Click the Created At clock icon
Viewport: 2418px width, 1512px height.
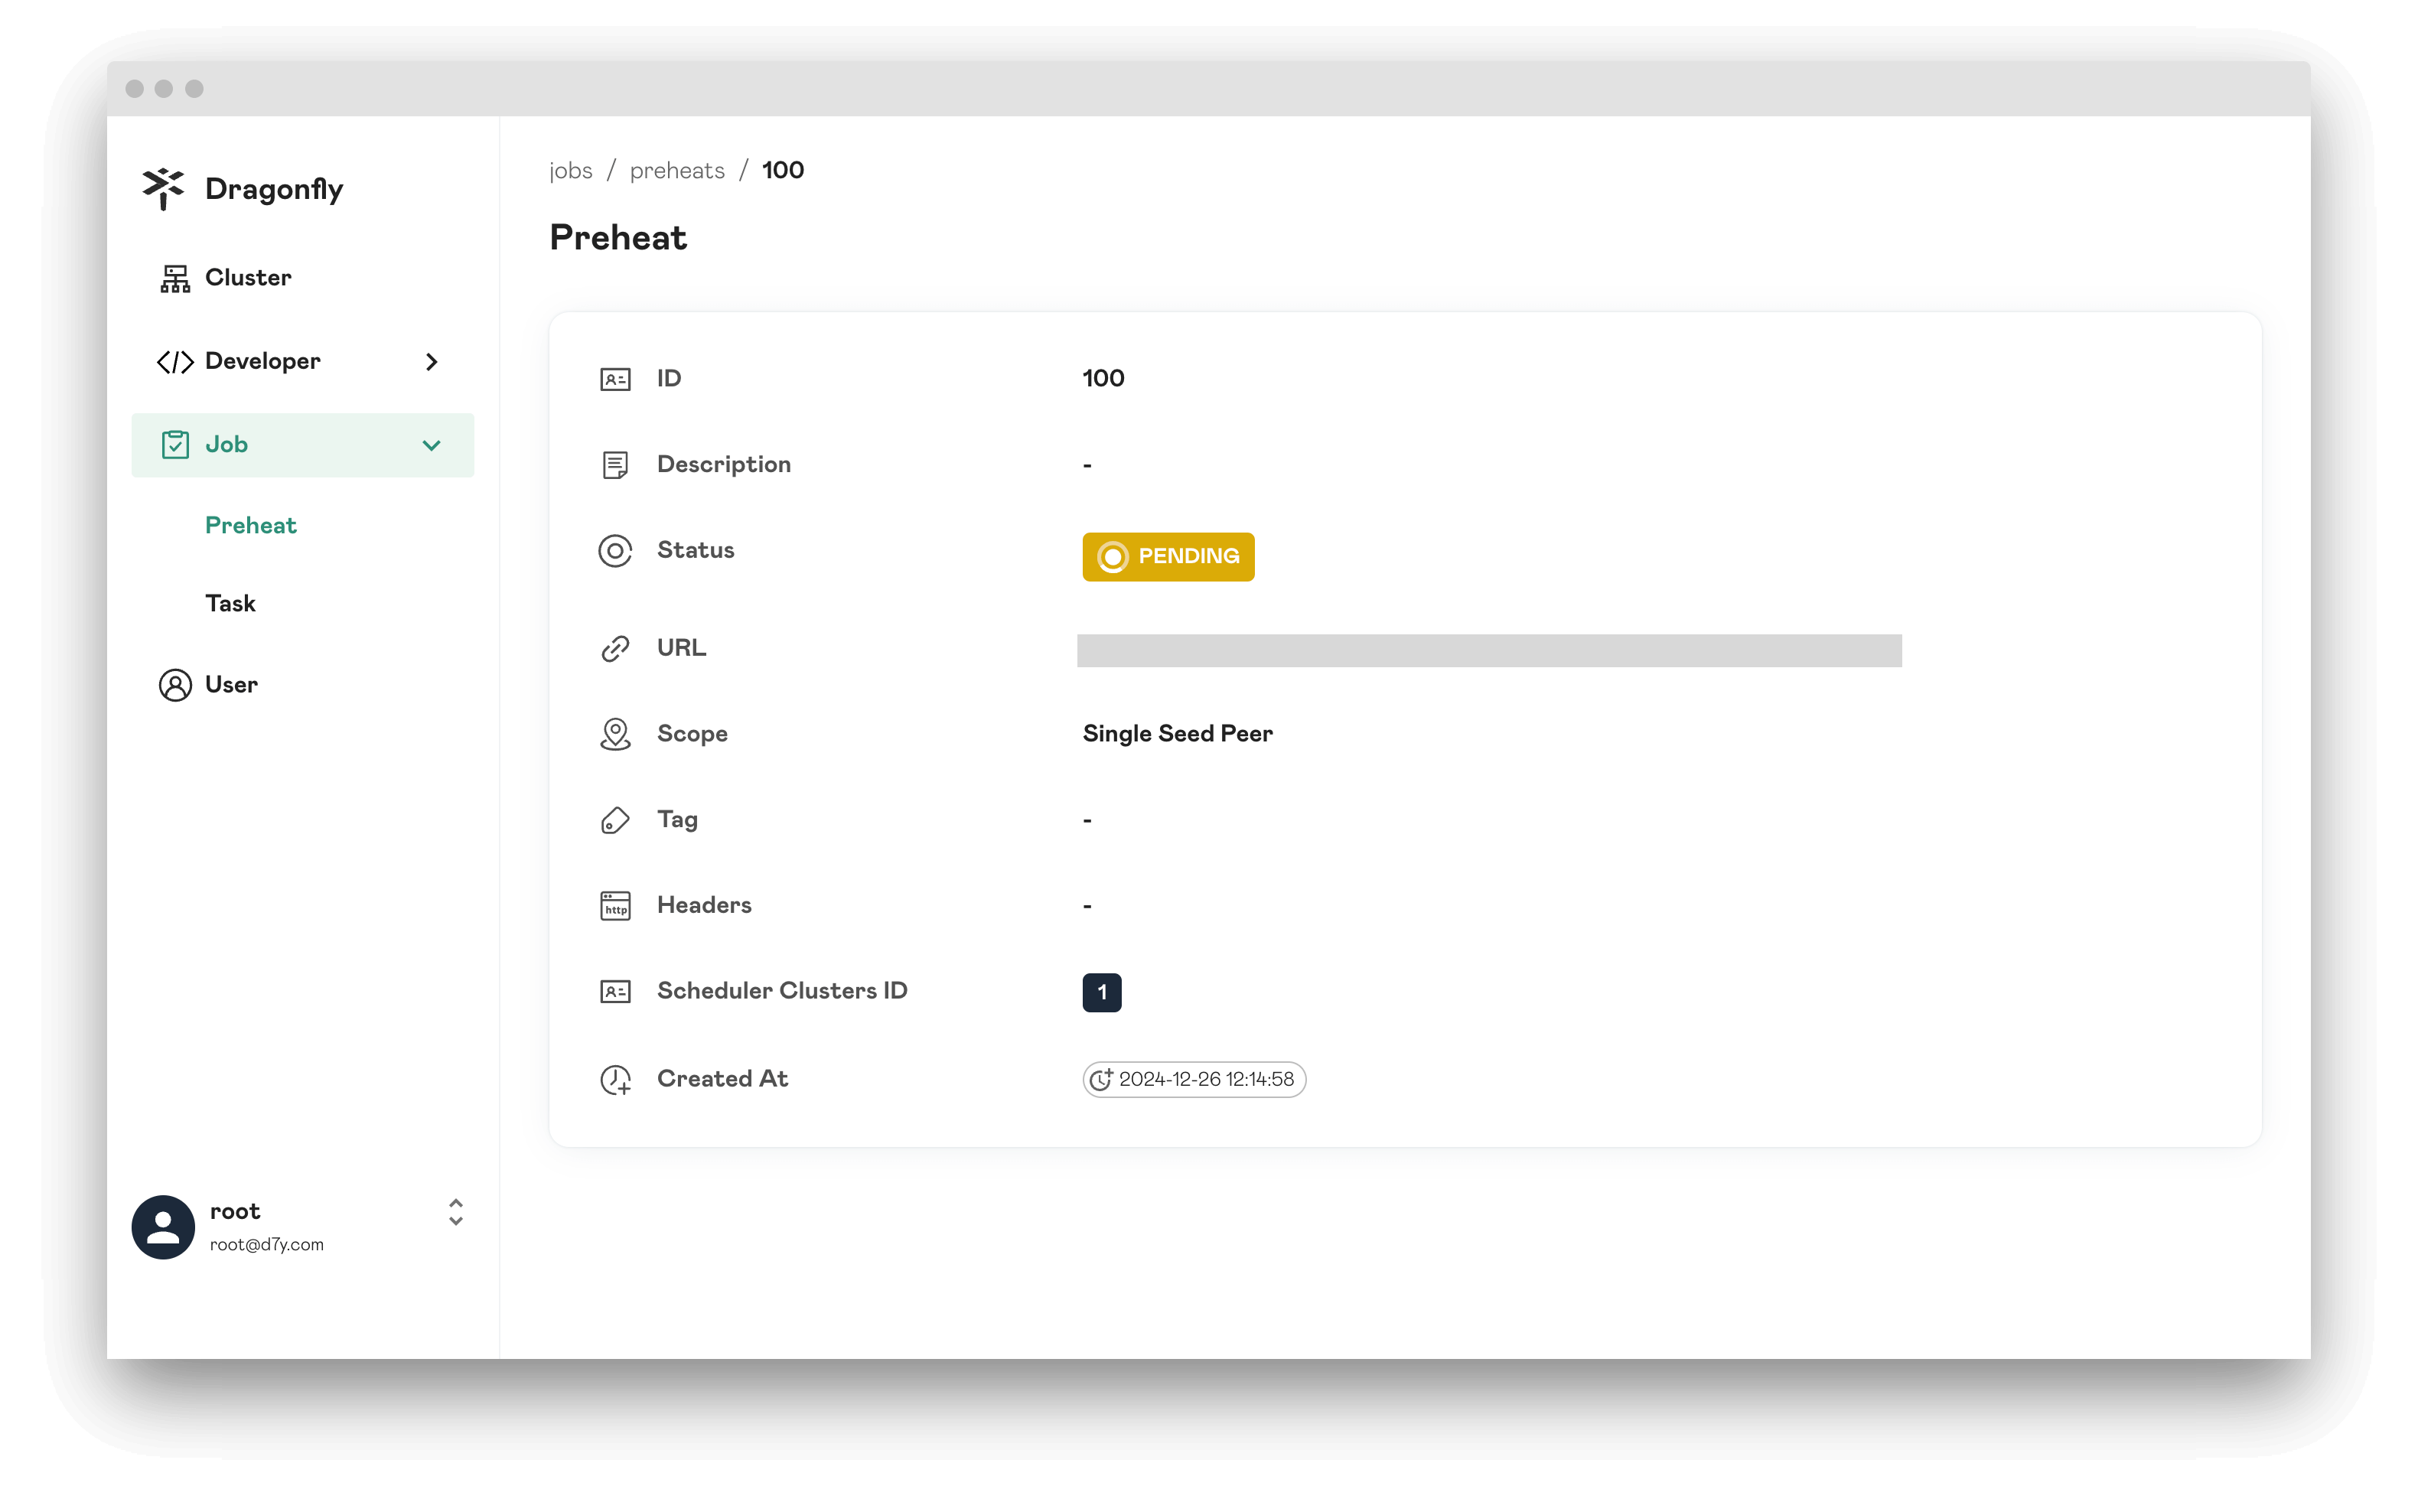[615, 1080]
